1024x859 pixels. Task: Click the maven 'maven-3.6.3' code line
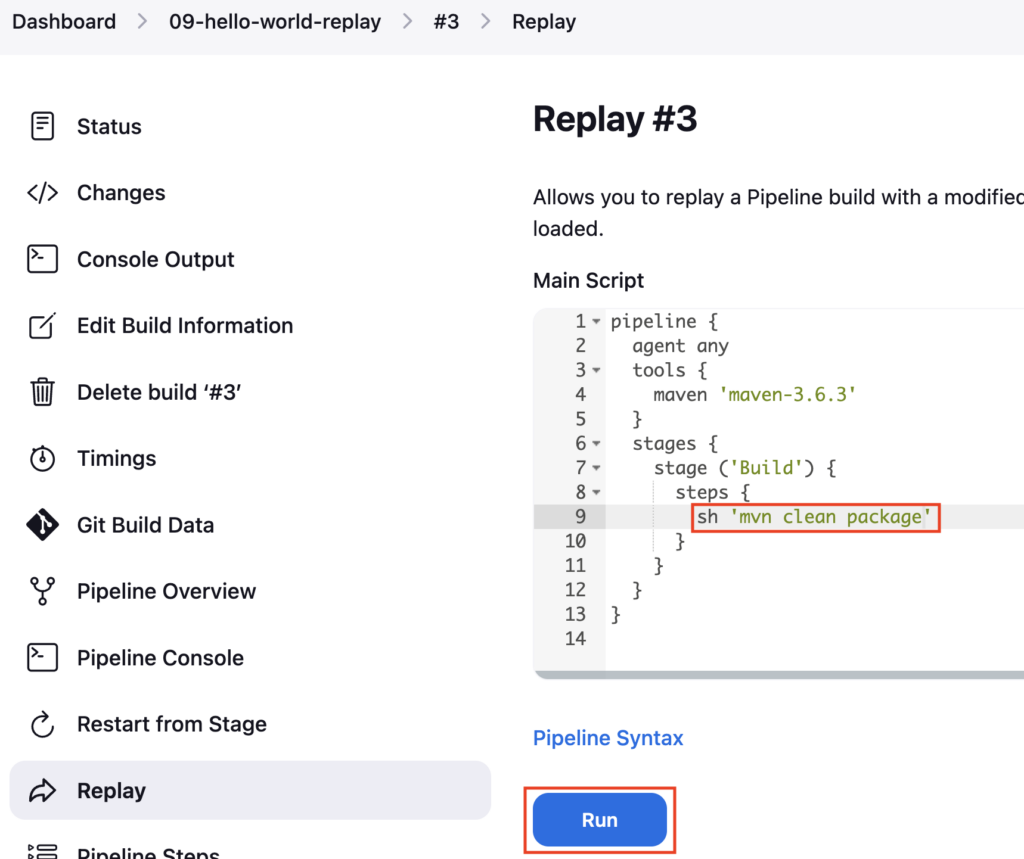754,395
